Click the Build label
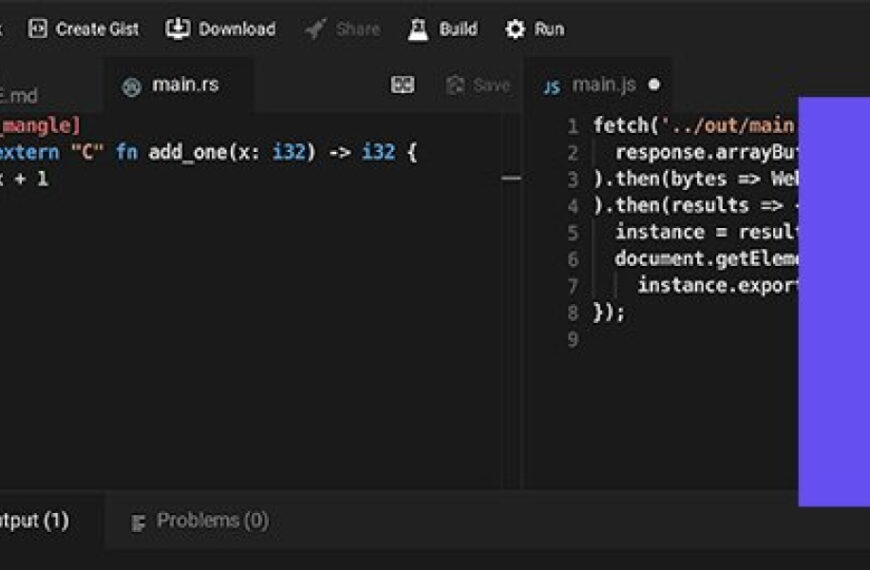Screen dimensions: 870x570 (x=458, y=29)
